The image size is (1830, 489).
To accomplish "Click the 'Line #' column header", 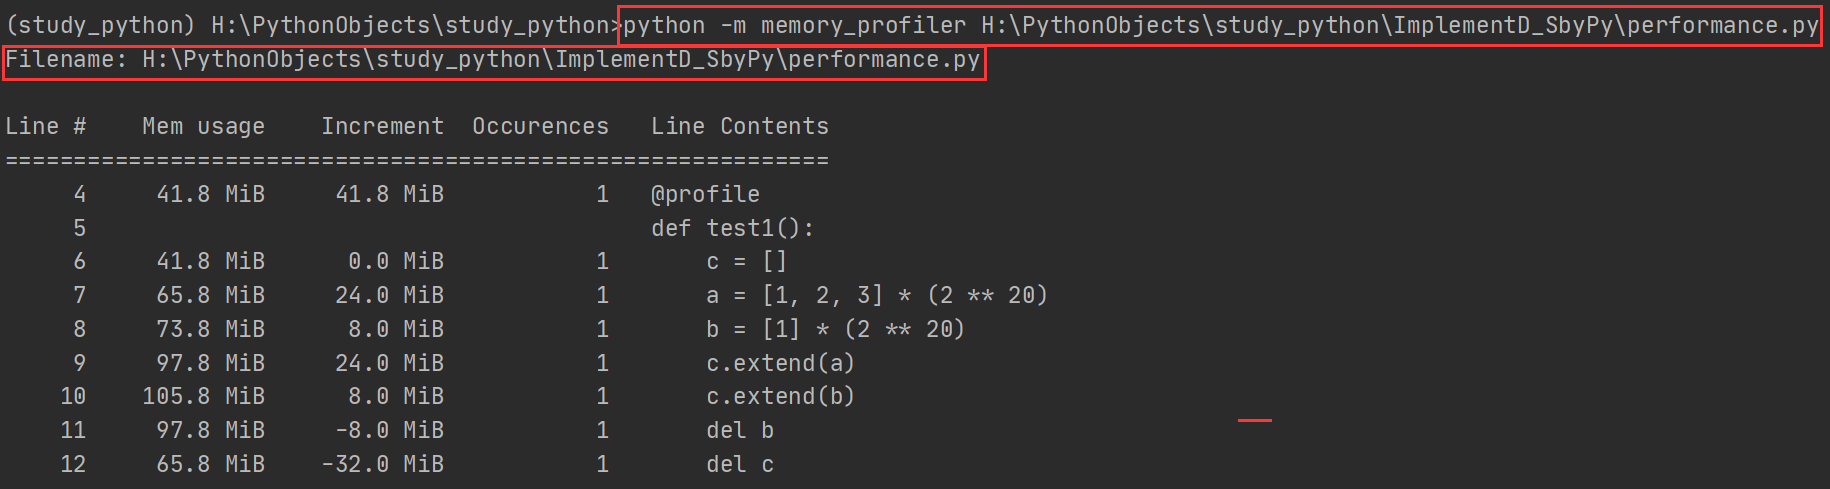I will click(x=46, y=126).
